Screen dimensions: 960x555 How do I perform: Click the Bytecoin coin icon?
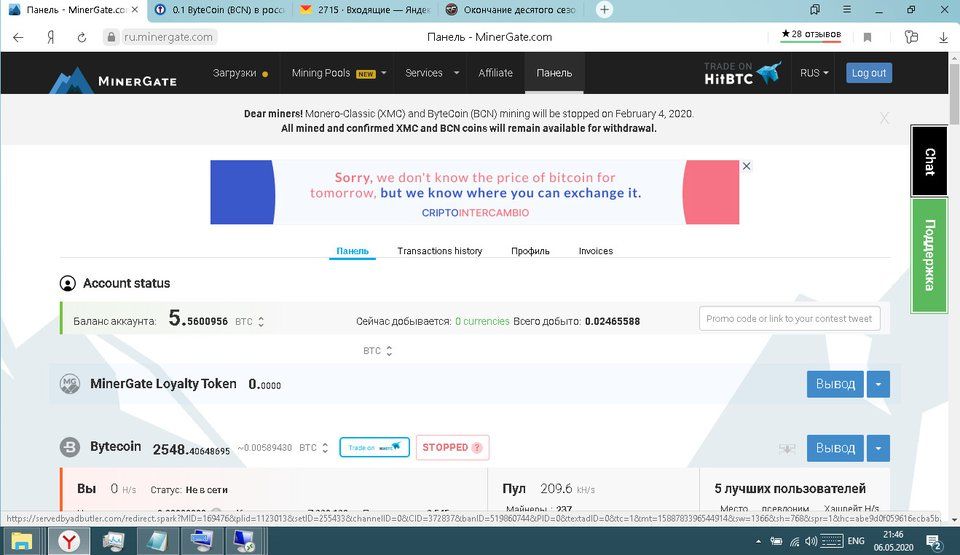click(x=70, y=447)
